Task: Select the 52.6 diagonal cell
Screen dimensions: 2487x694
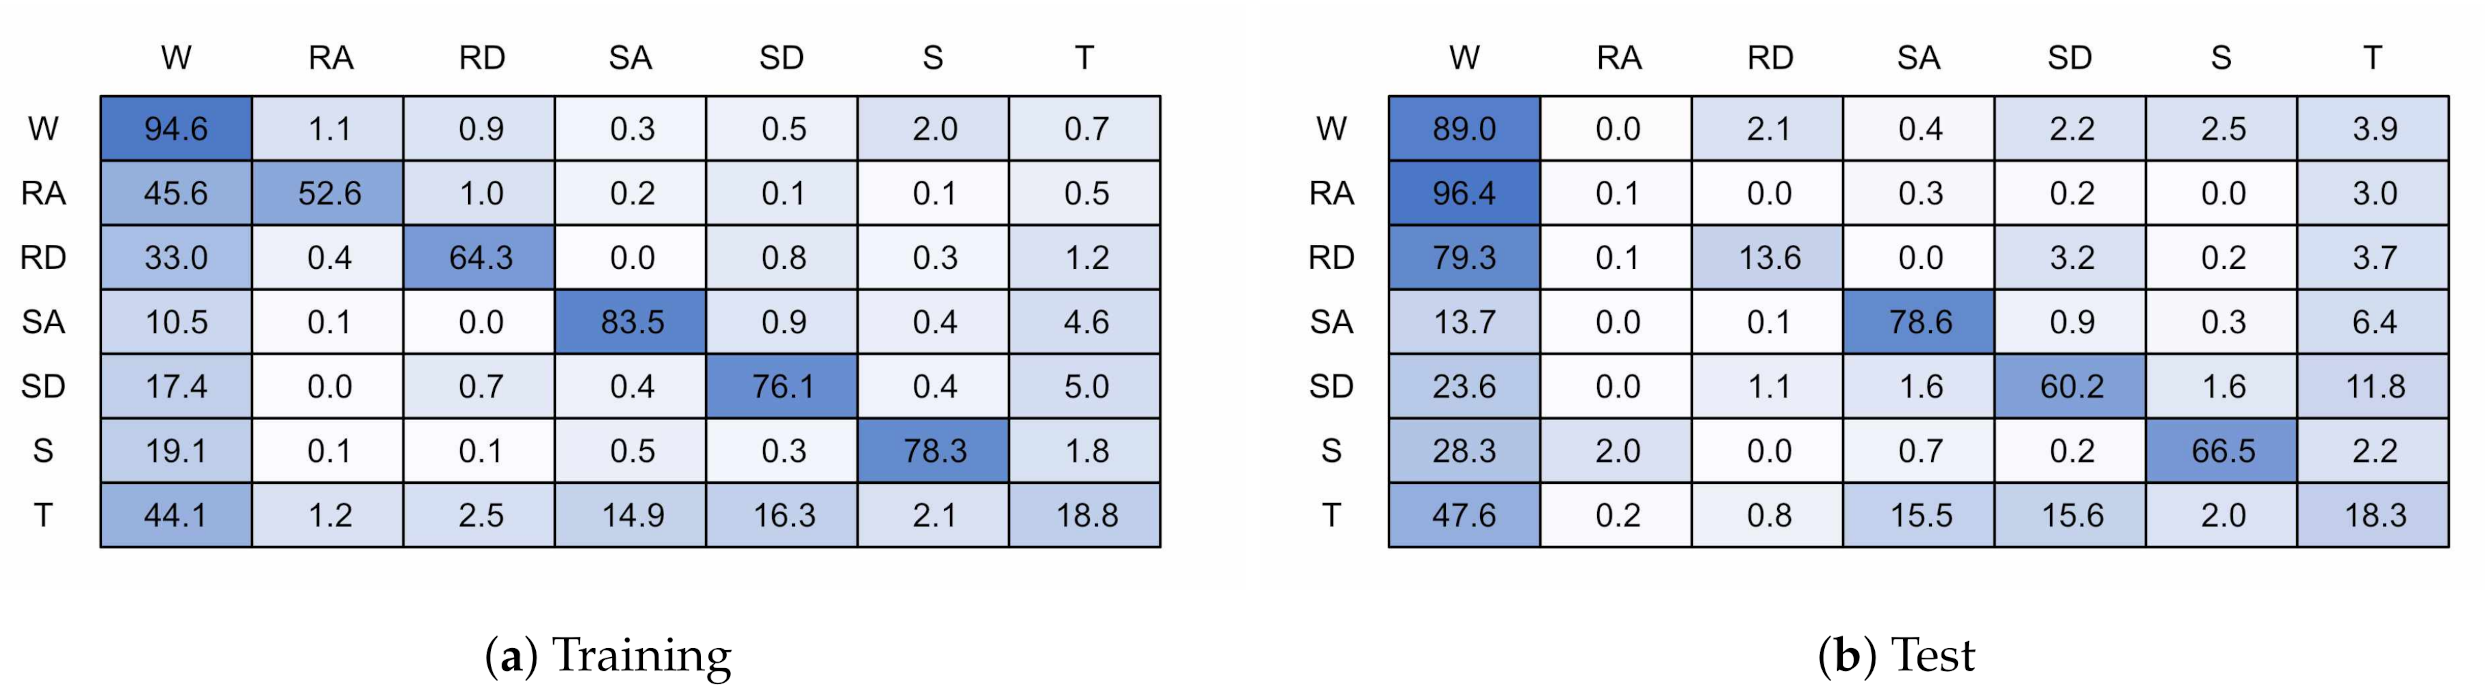Action: 329,193
